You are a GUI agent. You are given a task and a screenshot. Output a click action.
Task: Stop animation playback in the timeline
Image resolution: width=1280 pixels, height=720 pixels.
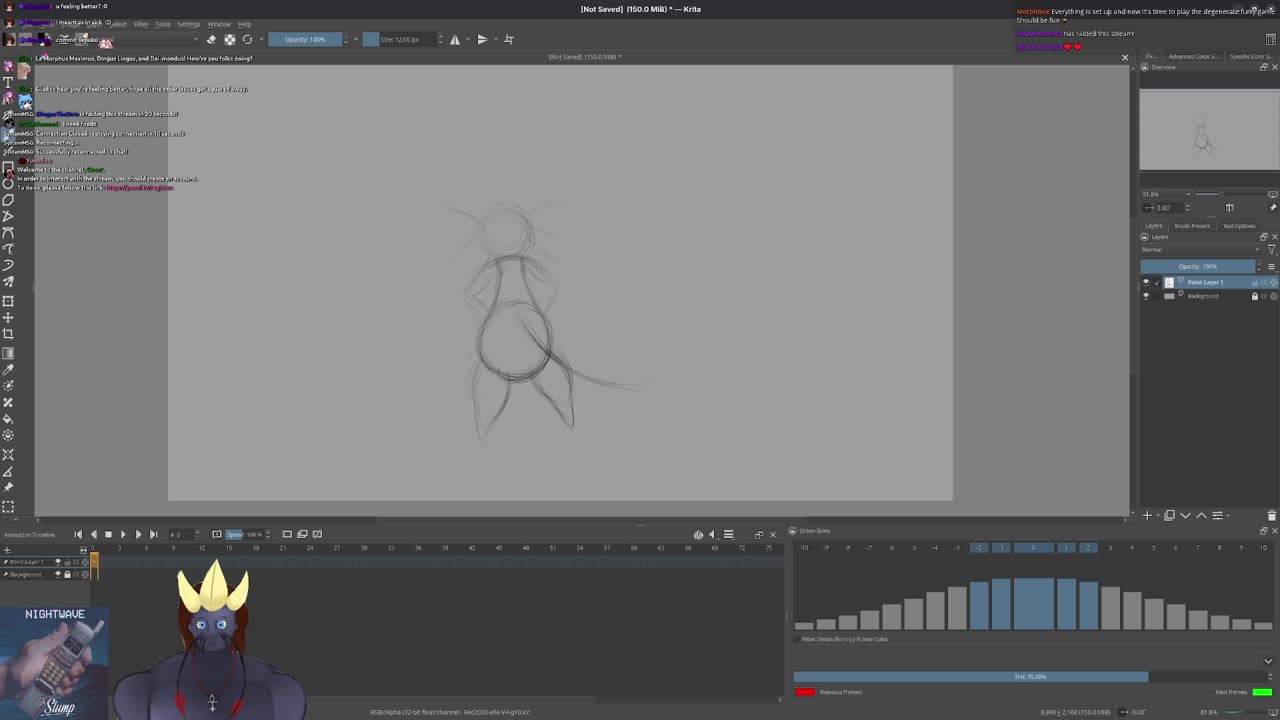[x=108, y=534]
